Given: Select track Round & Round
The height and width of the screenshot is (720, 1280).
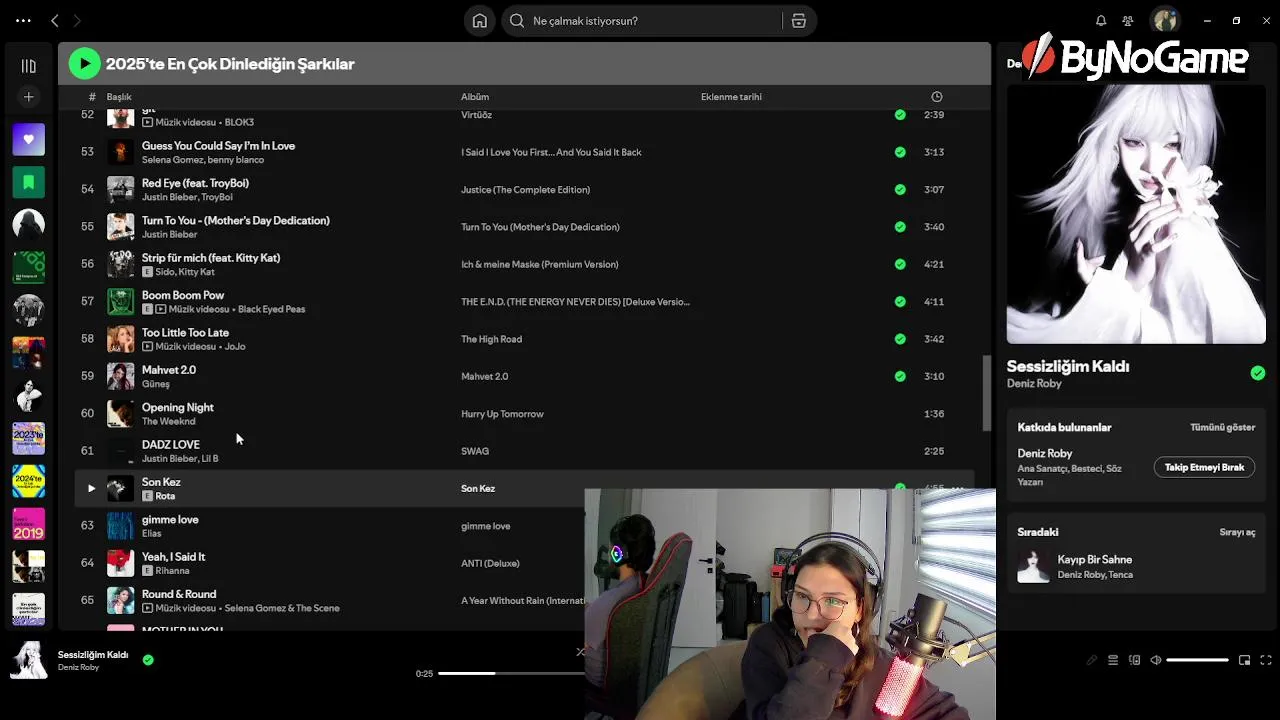Looking at the screenshot, I should pos(179,594).
